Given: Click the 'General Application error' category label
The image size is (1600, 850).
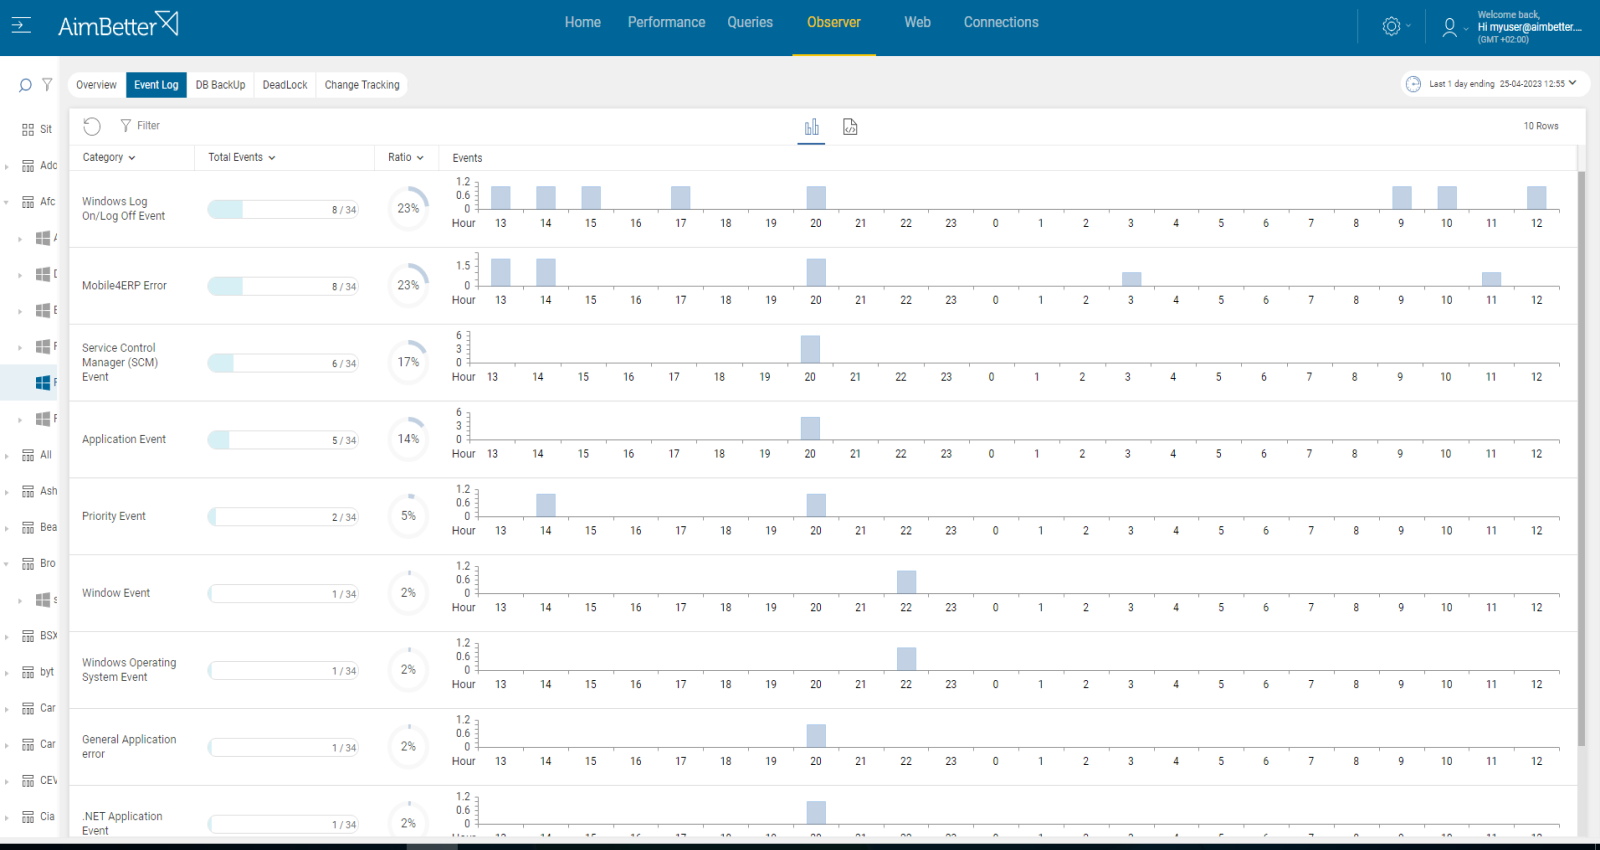Looking at the screenshot, I should pyautogui.click(x=129, y=747).
